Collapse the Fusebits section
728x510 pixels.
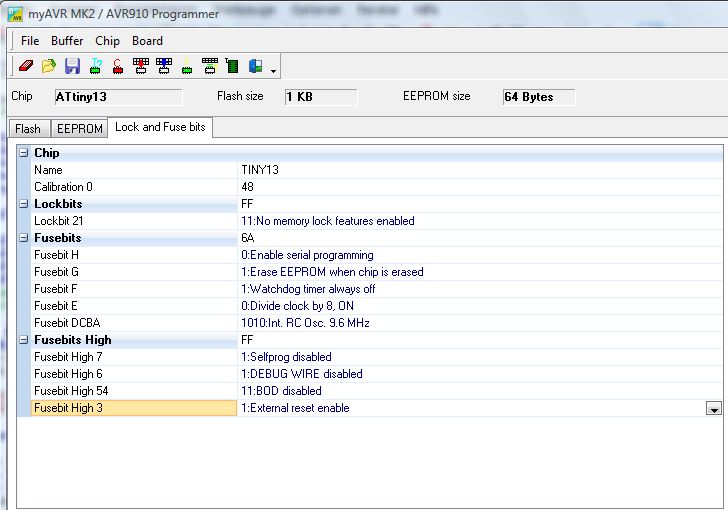(x=24, y=238)
